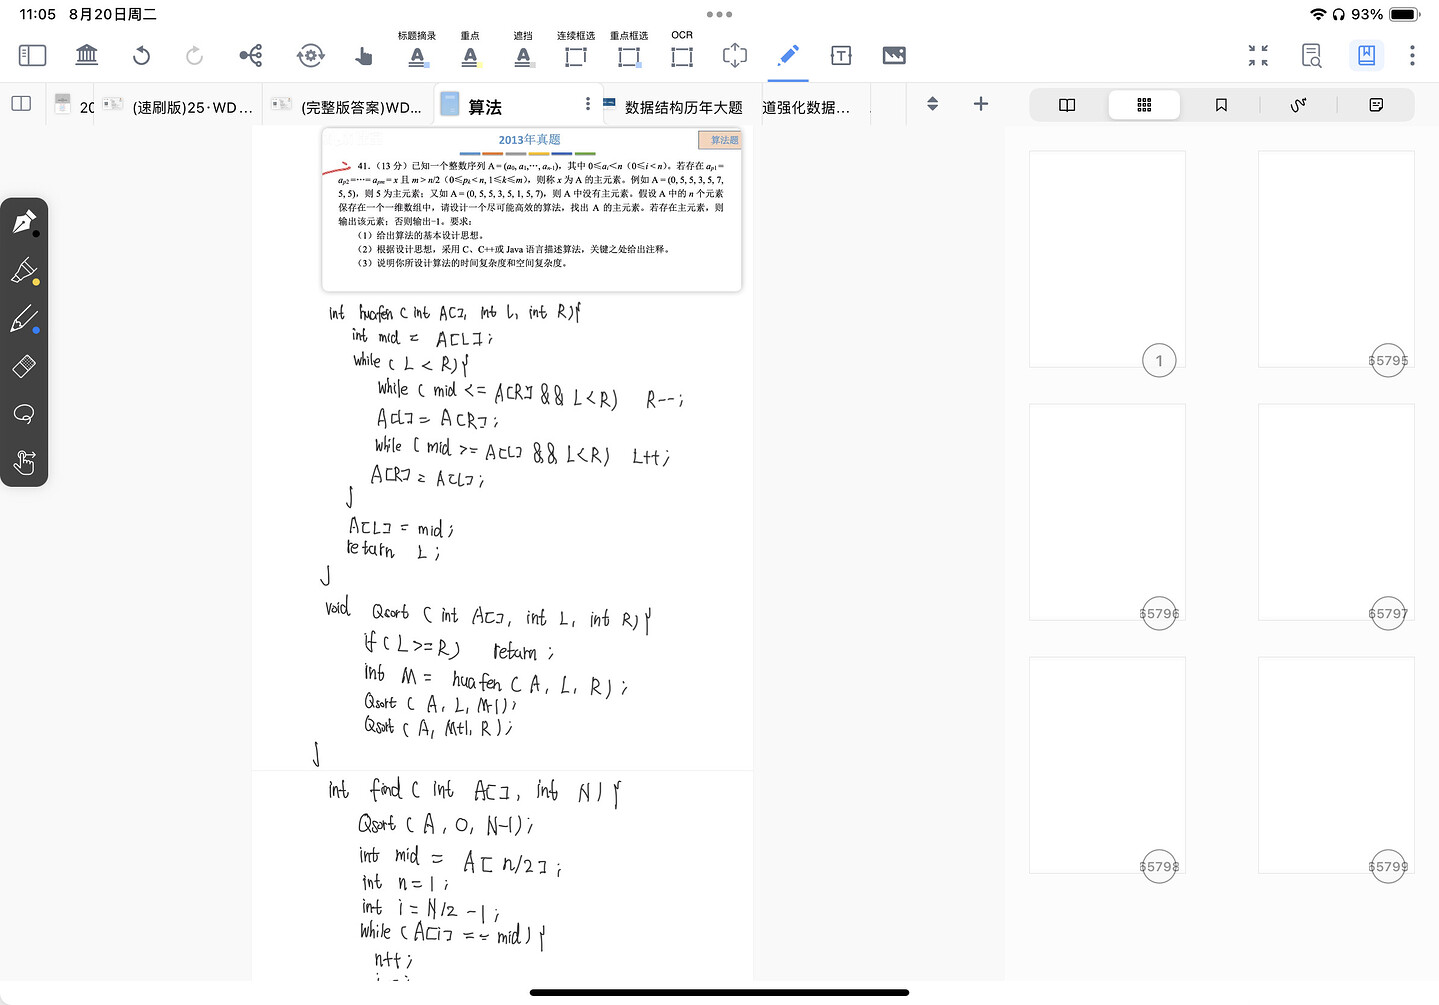Activate the OCR frame tool
This screenshot has height=1005, width=1439.
click(x=682, y=50)
